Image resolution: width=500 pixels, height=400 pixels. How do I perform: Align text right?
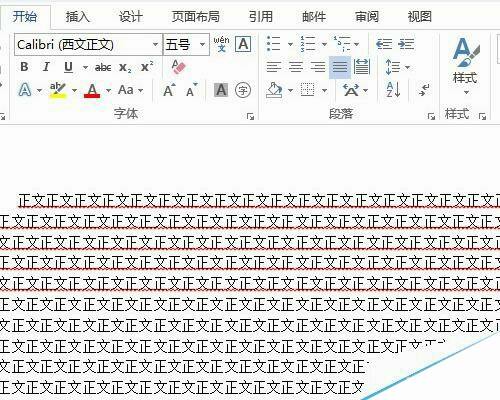(x=318, y=67)
